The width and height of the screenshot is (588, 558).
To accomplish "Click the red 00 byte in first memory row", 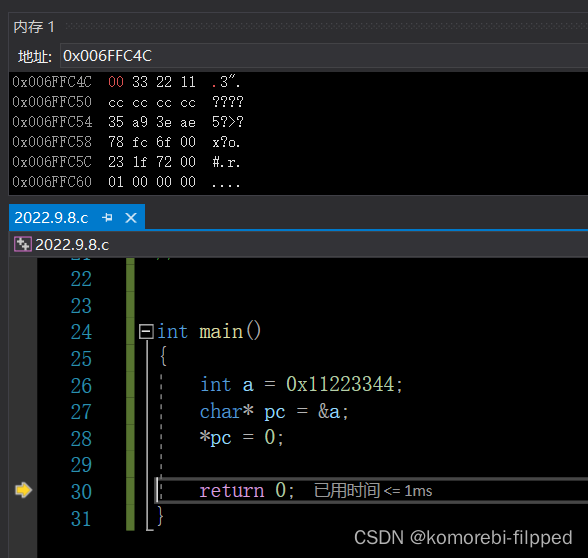I will pos(116,82).
